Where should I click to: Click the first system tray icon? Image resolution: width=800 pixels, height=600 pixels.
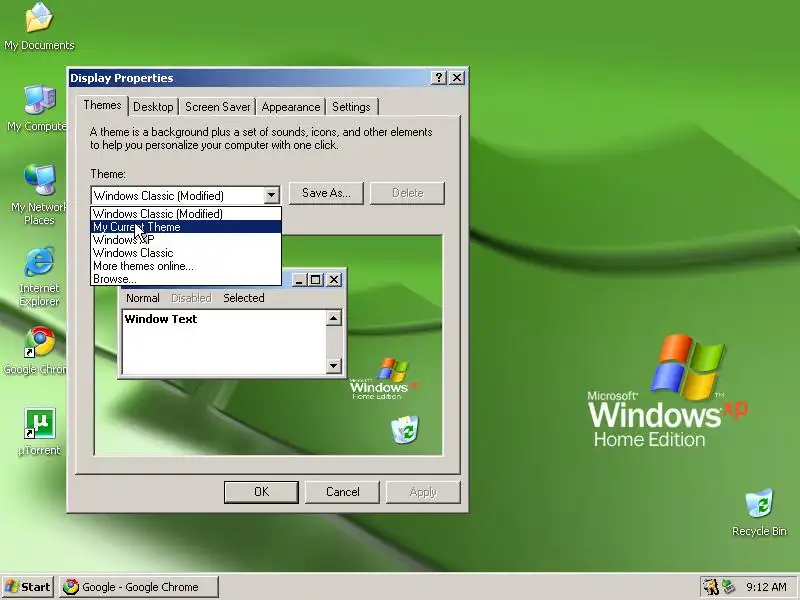coord(710,587)
